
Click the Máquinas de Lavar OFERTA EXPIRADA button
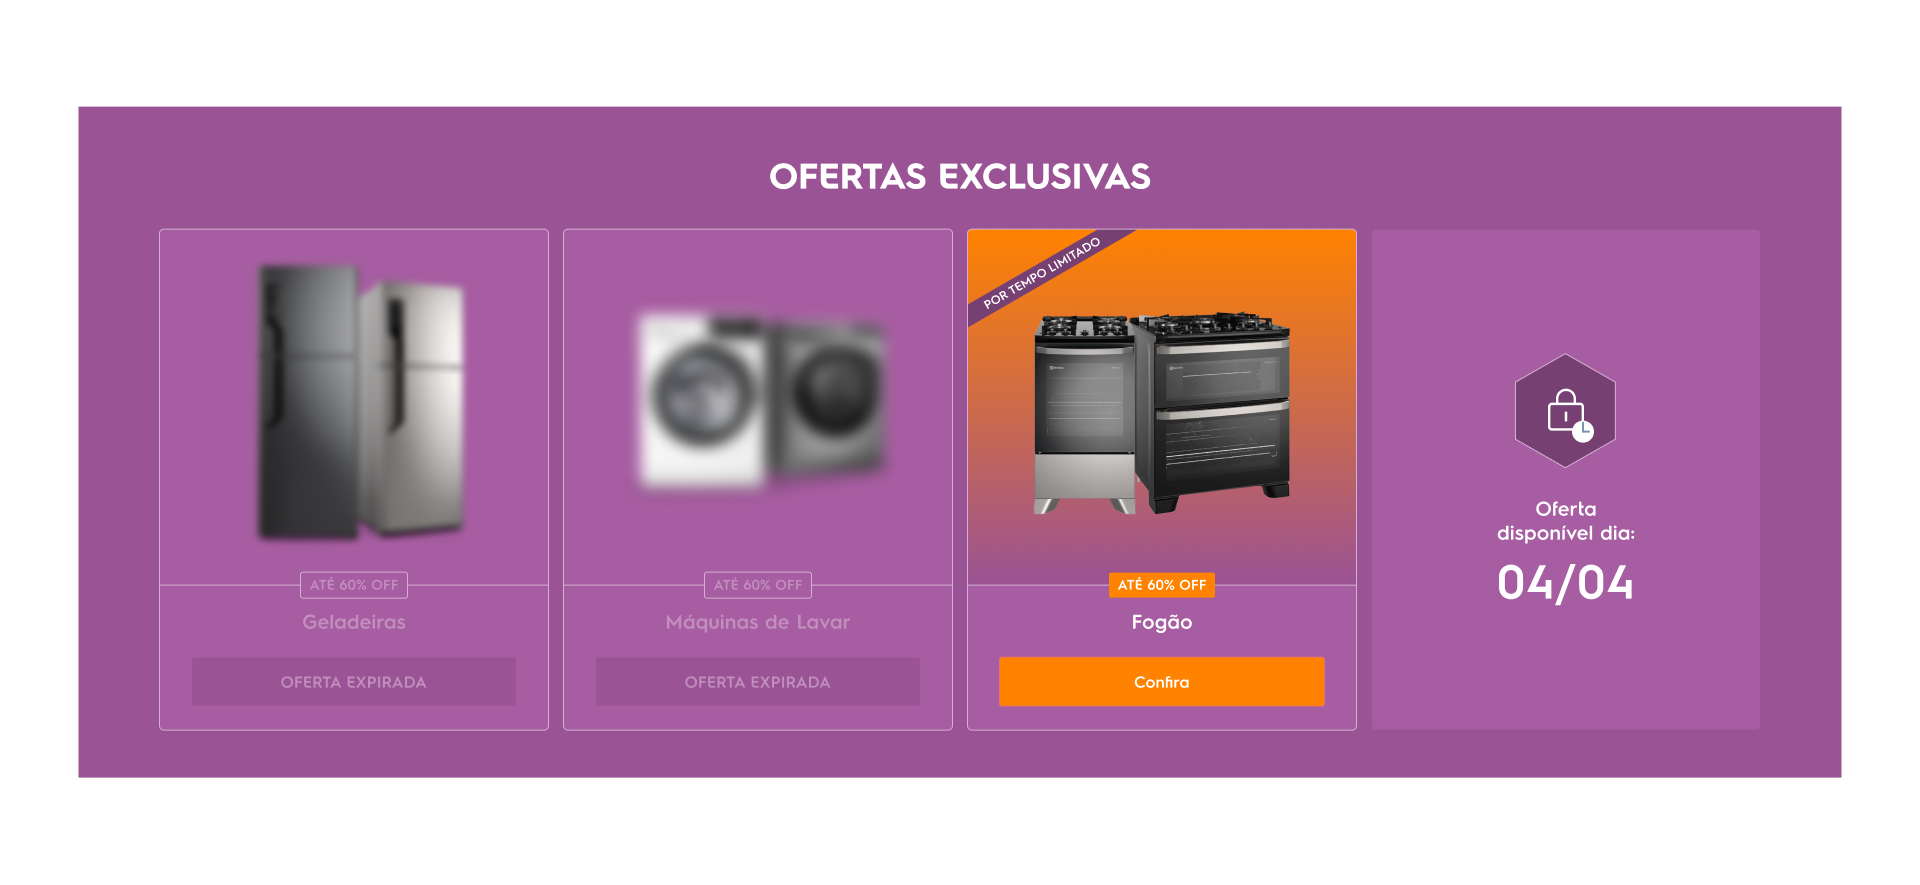[758, 682]
